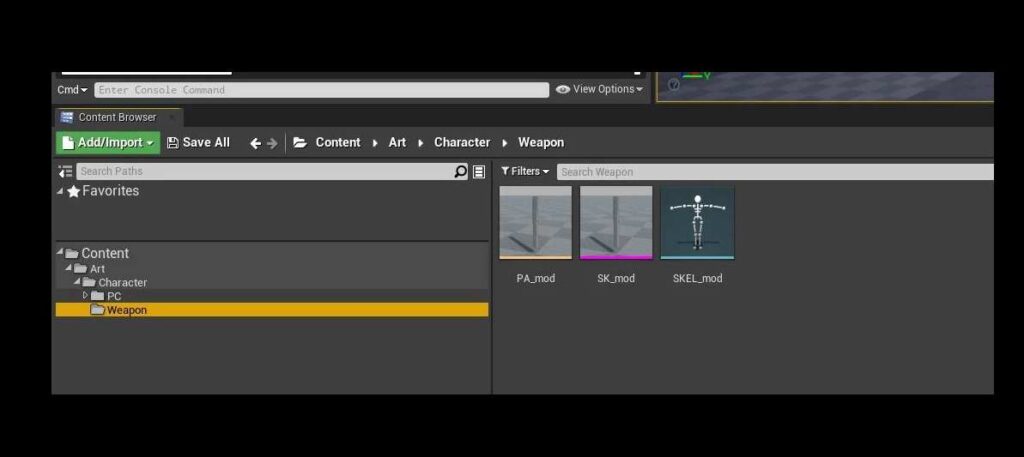Open the View Options menu
1024x457 pixels.
pyautogui.click(x=598, y=90)
